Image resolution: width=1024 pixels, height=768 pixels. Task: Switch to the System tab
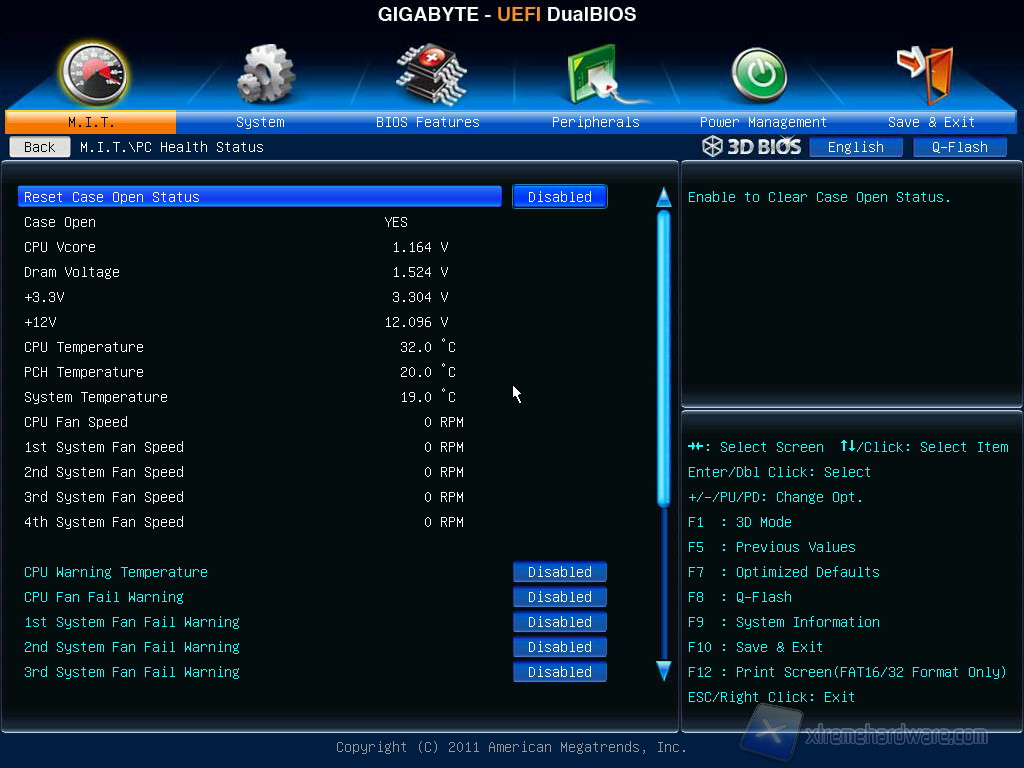260,122
